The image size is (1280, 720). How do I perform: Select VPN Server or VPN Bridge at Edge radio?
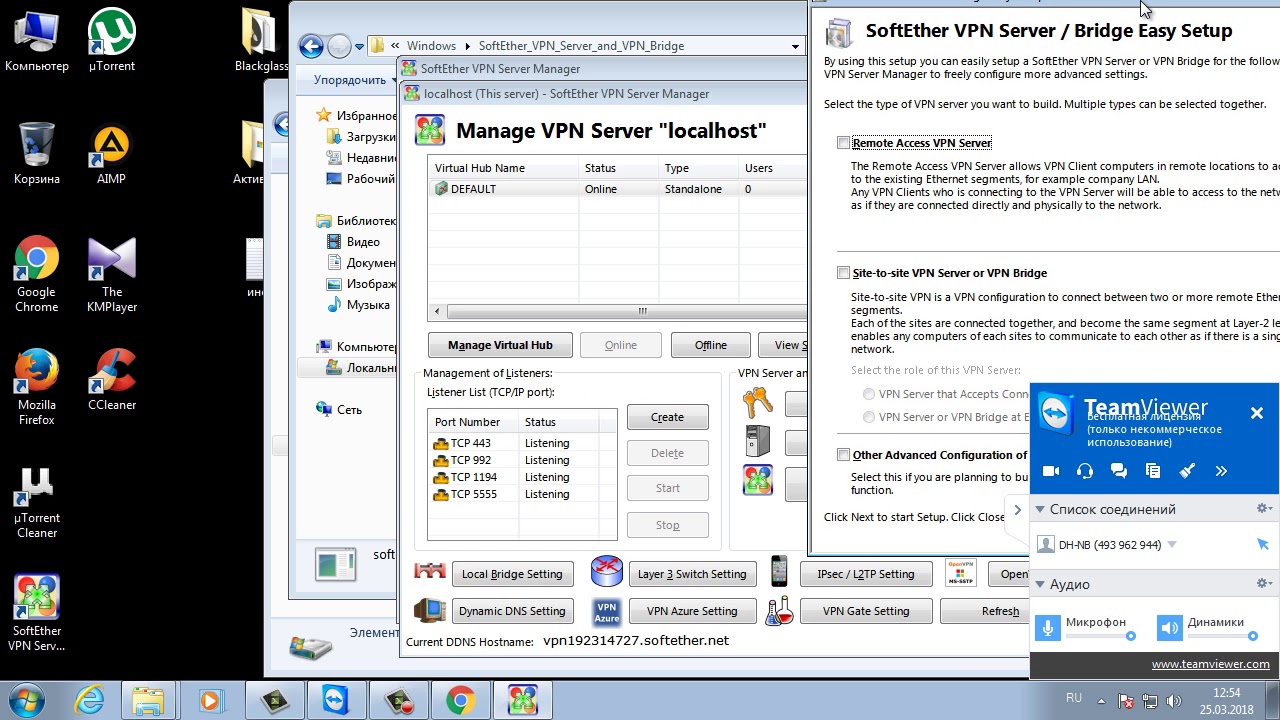pyautogui.click(x=869, y=417)
